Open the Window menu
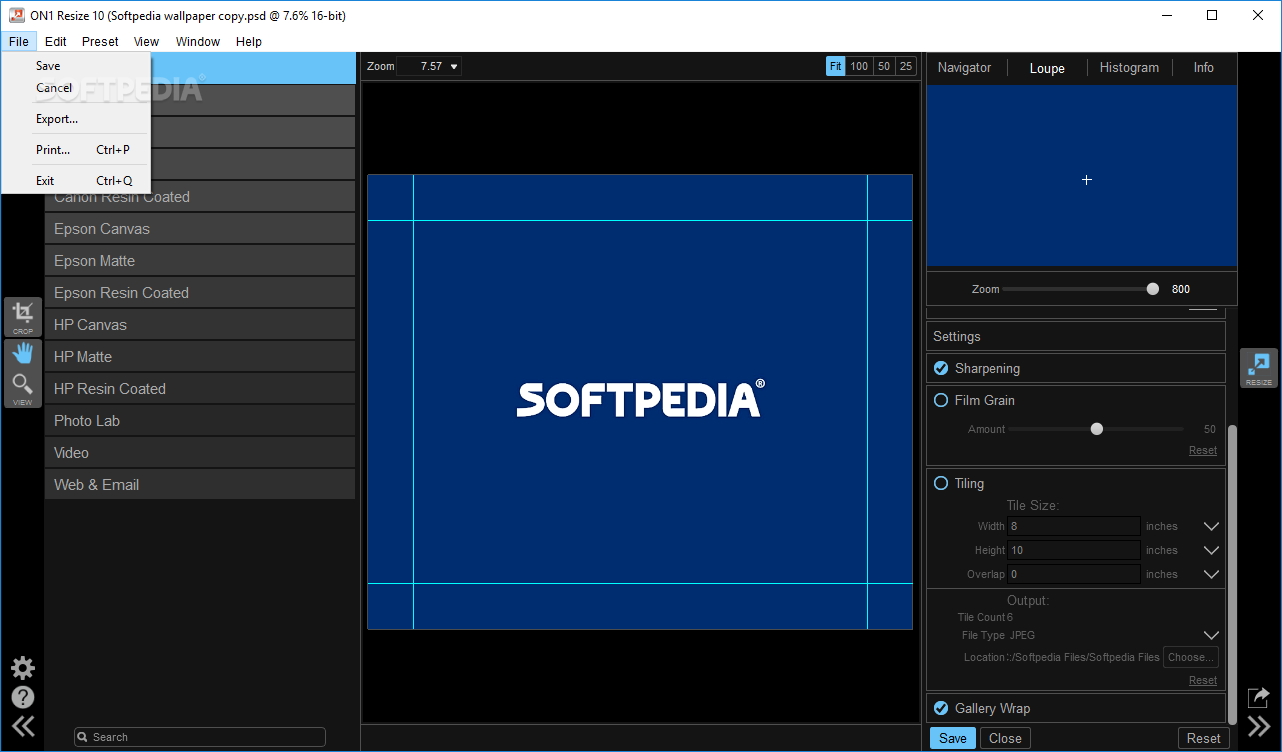 198,41
